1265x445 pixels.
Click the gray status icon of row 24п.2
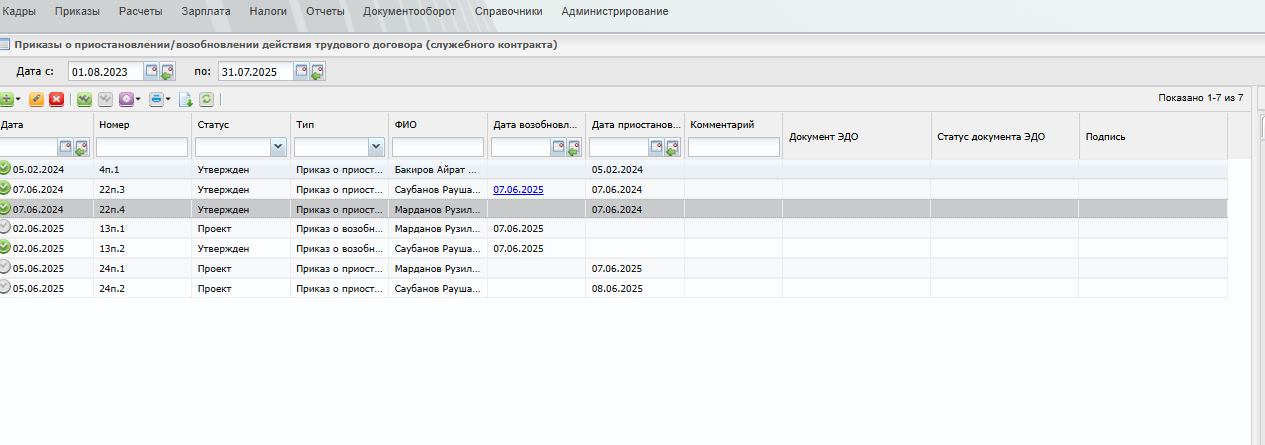5,287
